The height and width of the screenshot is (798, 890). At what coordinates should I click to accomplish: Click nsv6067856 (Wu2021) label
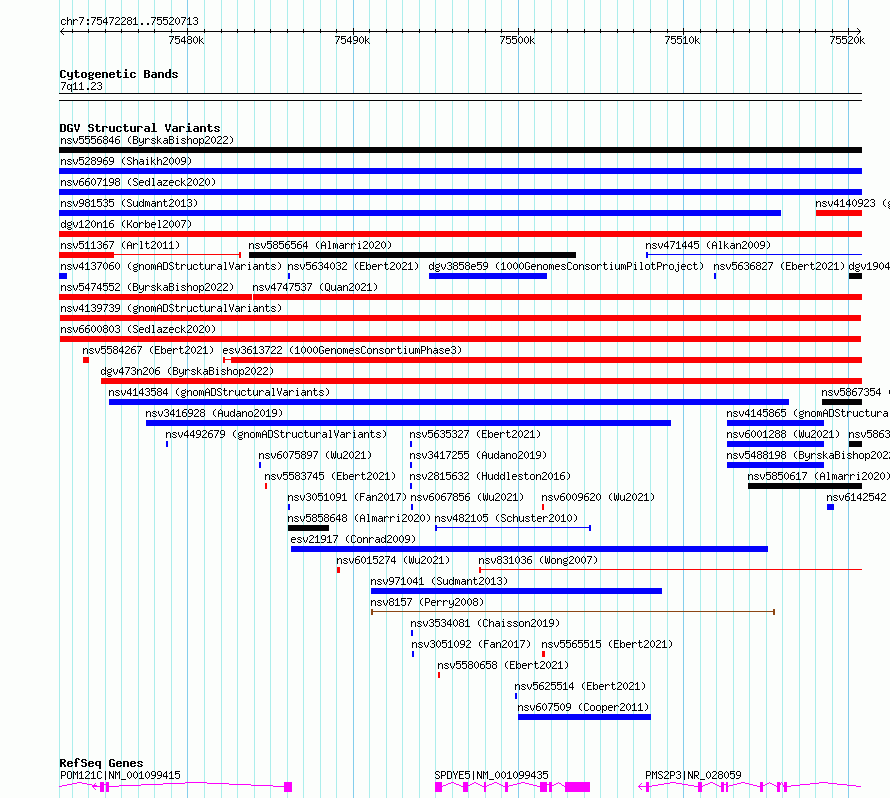467,497
